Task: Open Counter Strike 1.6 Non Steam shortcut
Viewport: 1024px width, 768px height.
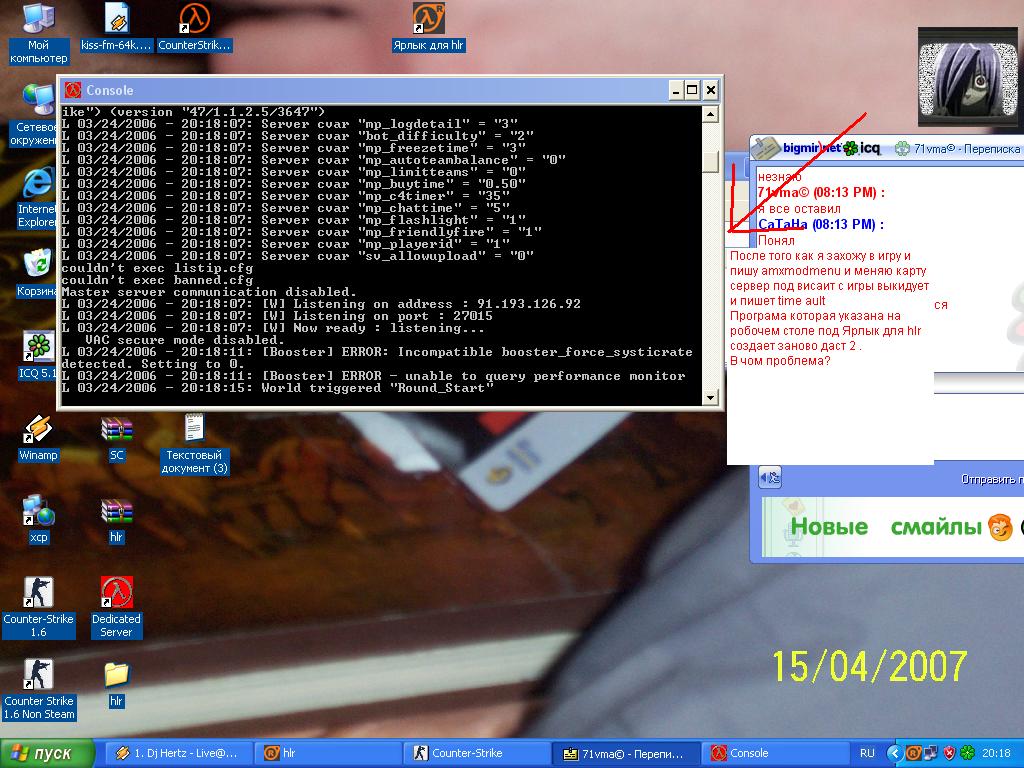Action: [39, 689]
